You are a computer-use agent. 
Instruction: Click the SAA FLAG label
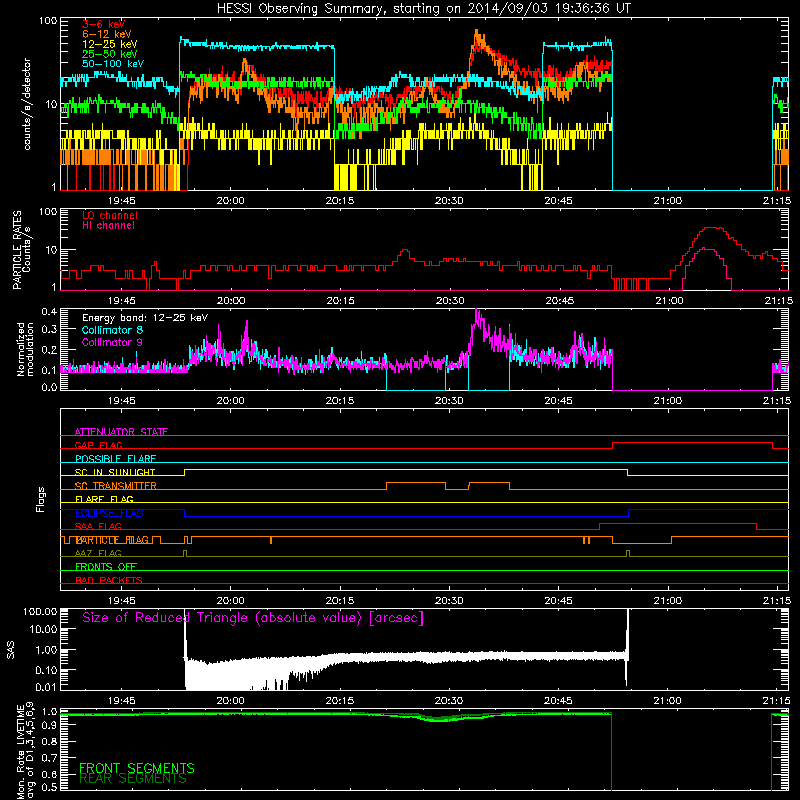[x=98, y=526]
